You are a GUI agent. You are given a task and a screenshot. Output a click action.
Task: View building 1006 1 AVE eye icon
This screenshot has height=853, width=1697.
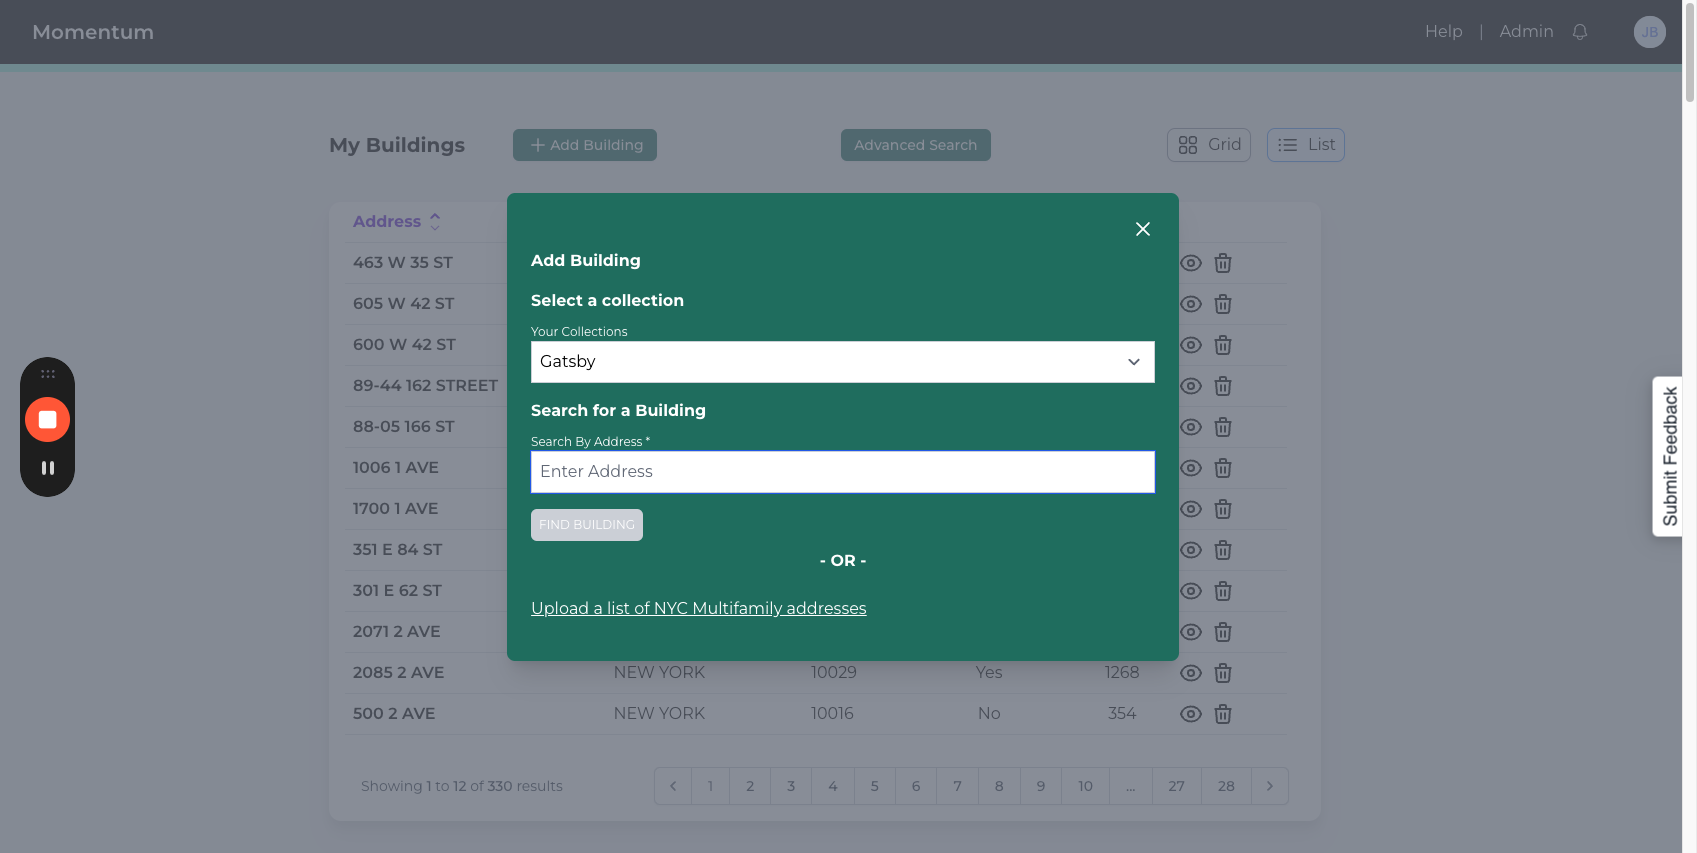pyautogui.click(x=1190, y=468)
